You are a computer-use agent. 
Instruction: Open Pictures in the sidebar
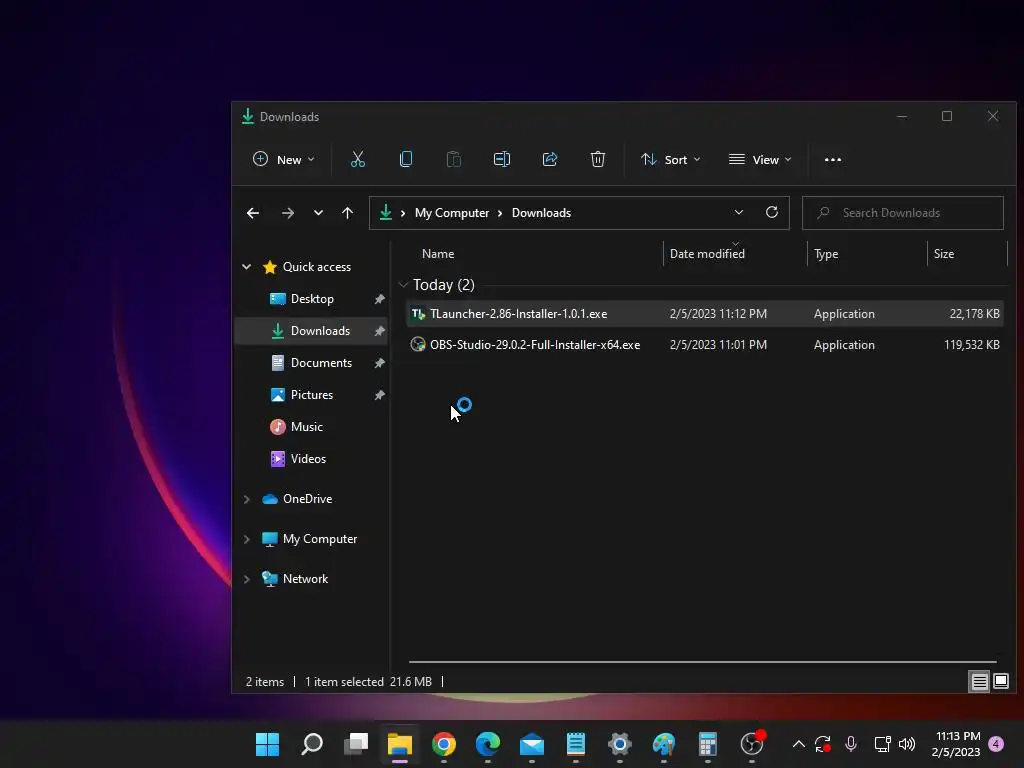(311, 394)
